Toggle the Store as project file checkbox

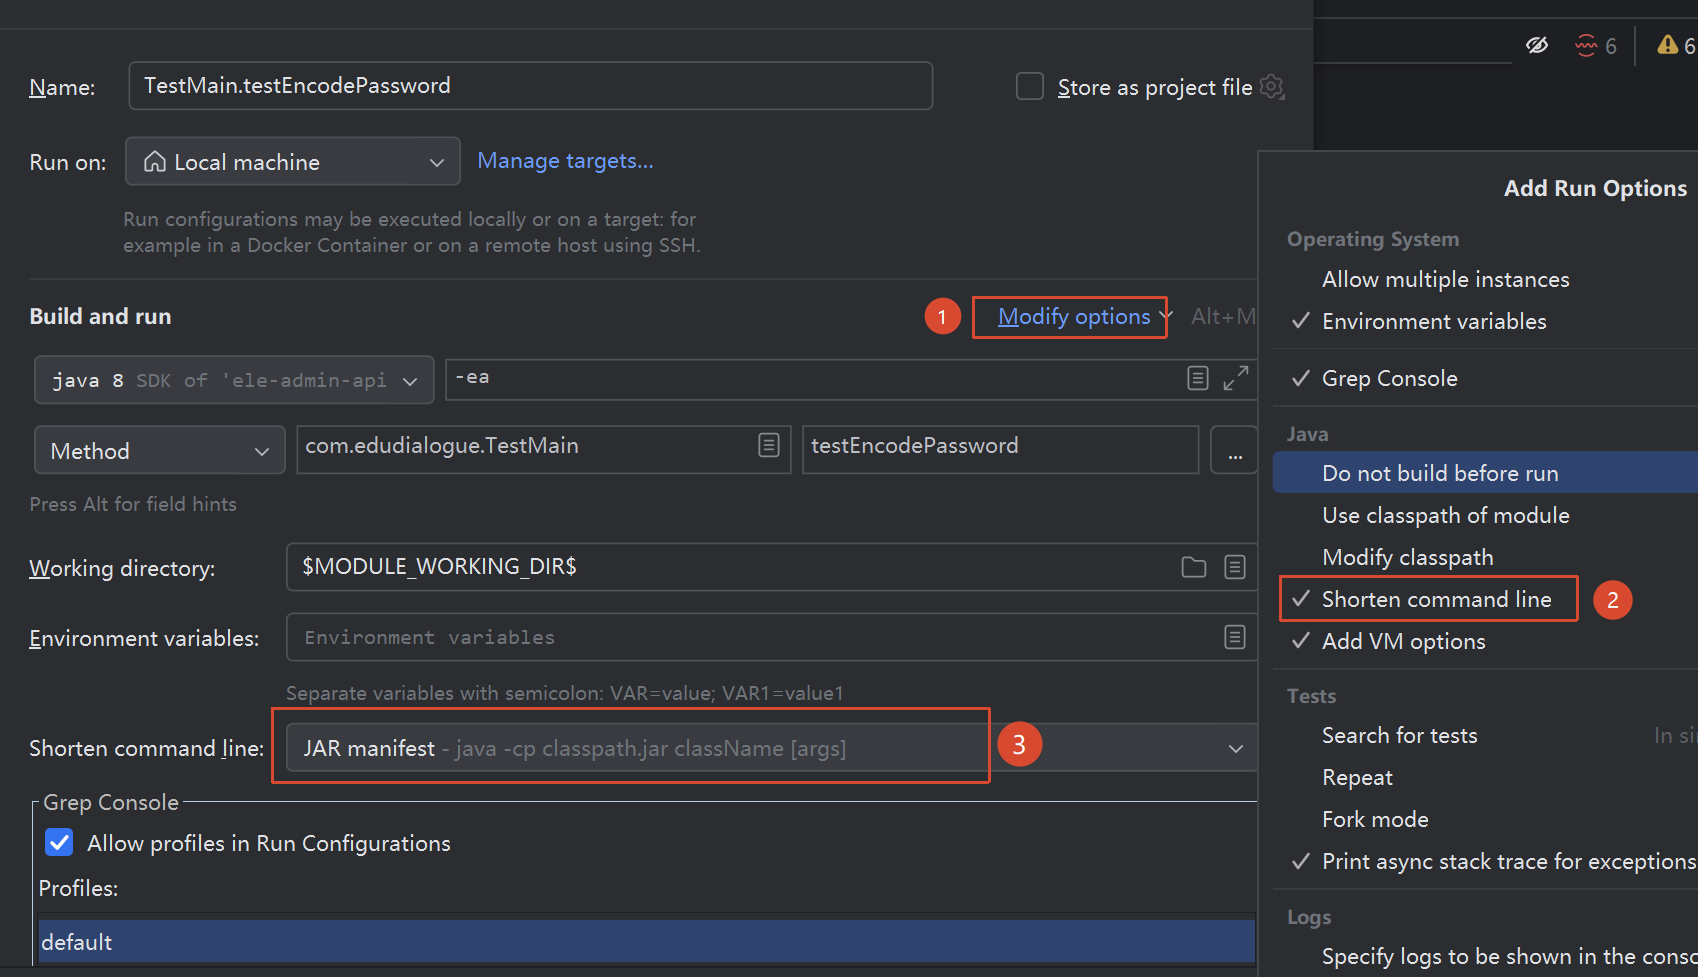[1030, 87]
